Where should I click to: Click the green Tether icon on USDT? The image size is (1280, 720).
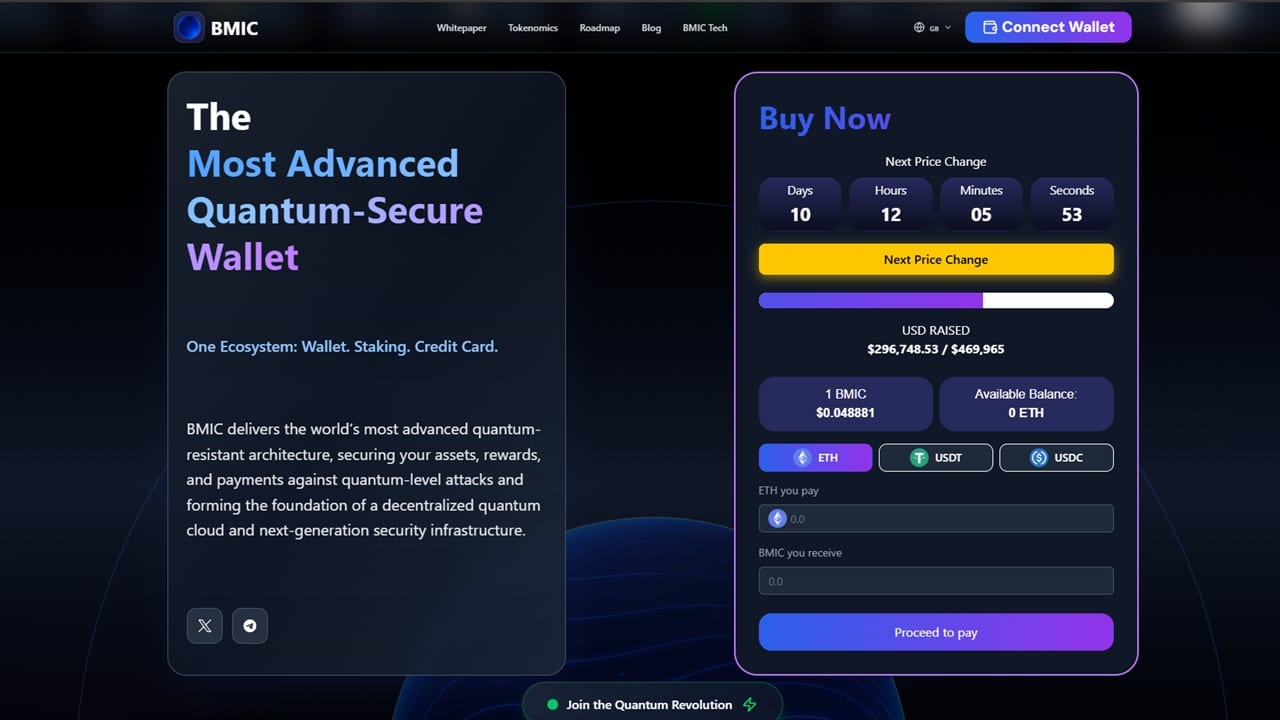tap(921, 457)
